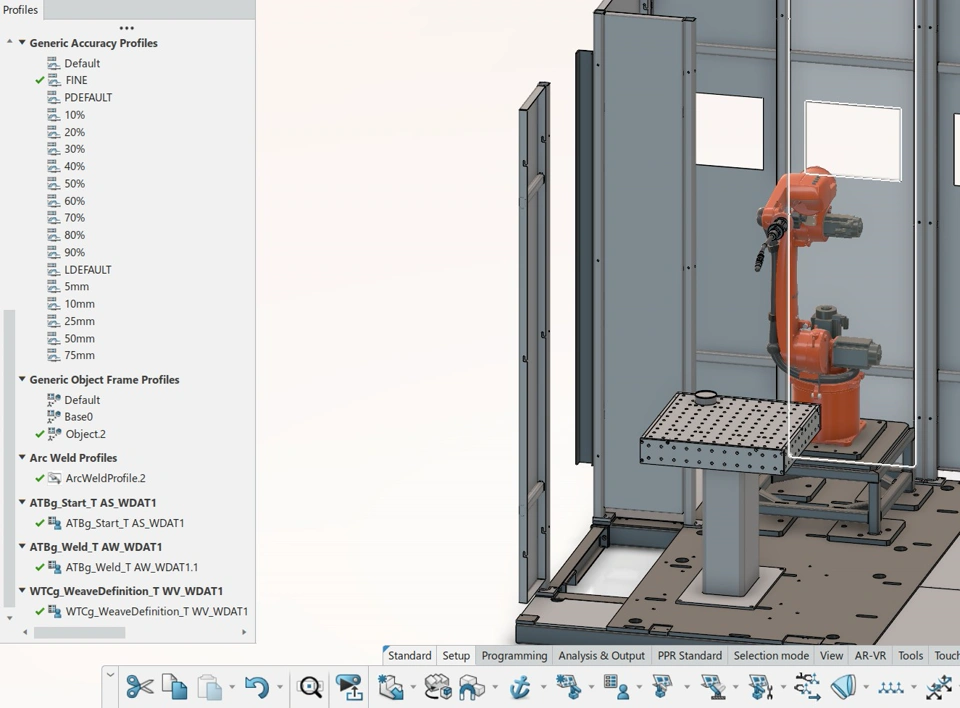Click the rotating boxes product icon
Screen dimensions: 960x708
[438, 687]
